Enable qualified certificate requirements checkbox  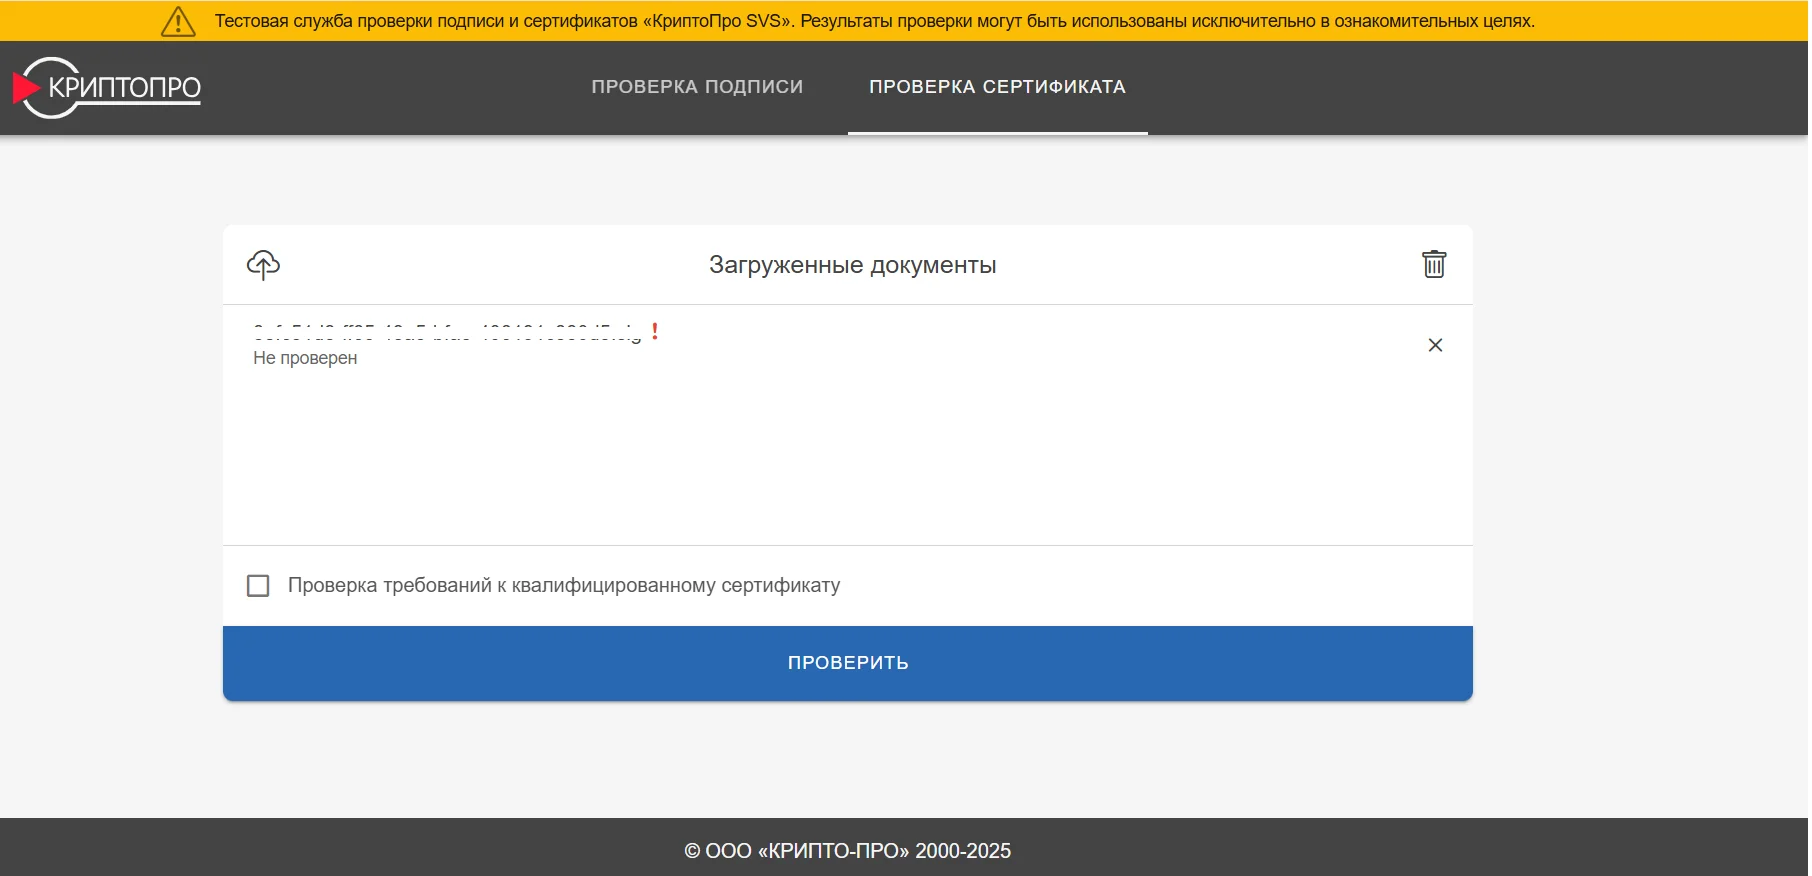[x=258, y=586]
